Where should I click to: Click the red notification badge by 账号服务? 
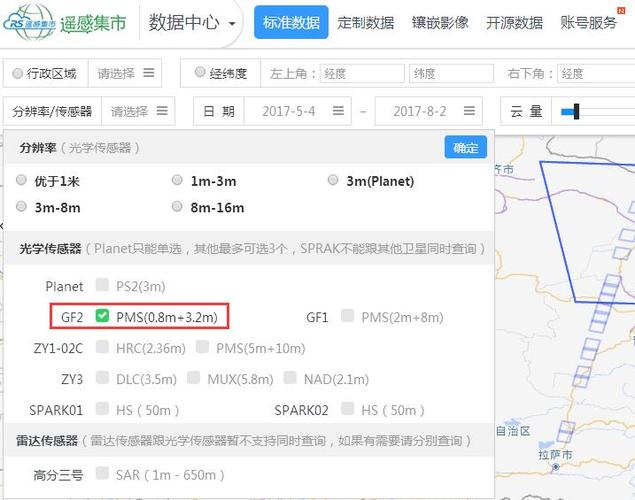(621, 11)
